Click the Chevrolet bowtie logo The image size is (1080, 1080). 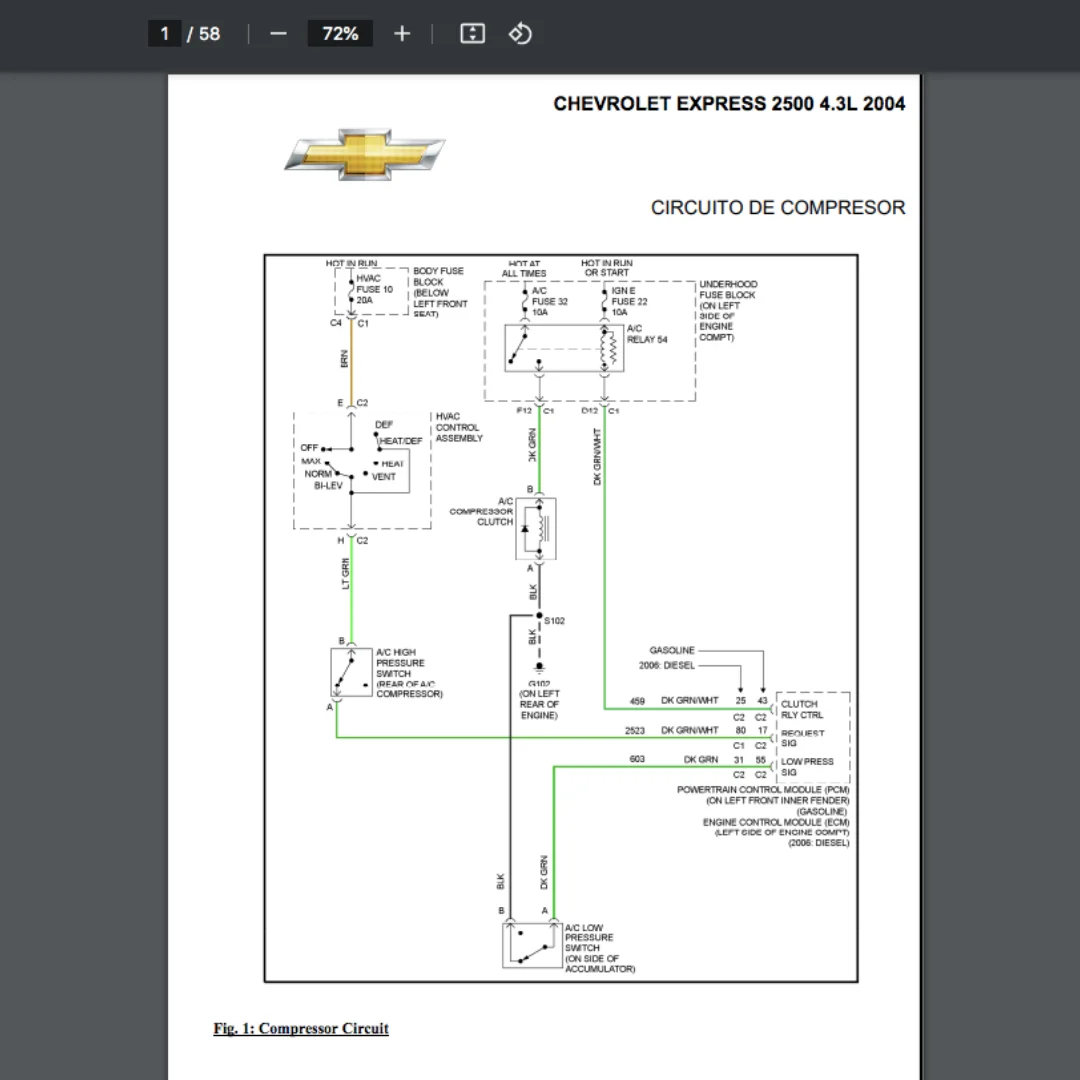click(x=364, y=154)
